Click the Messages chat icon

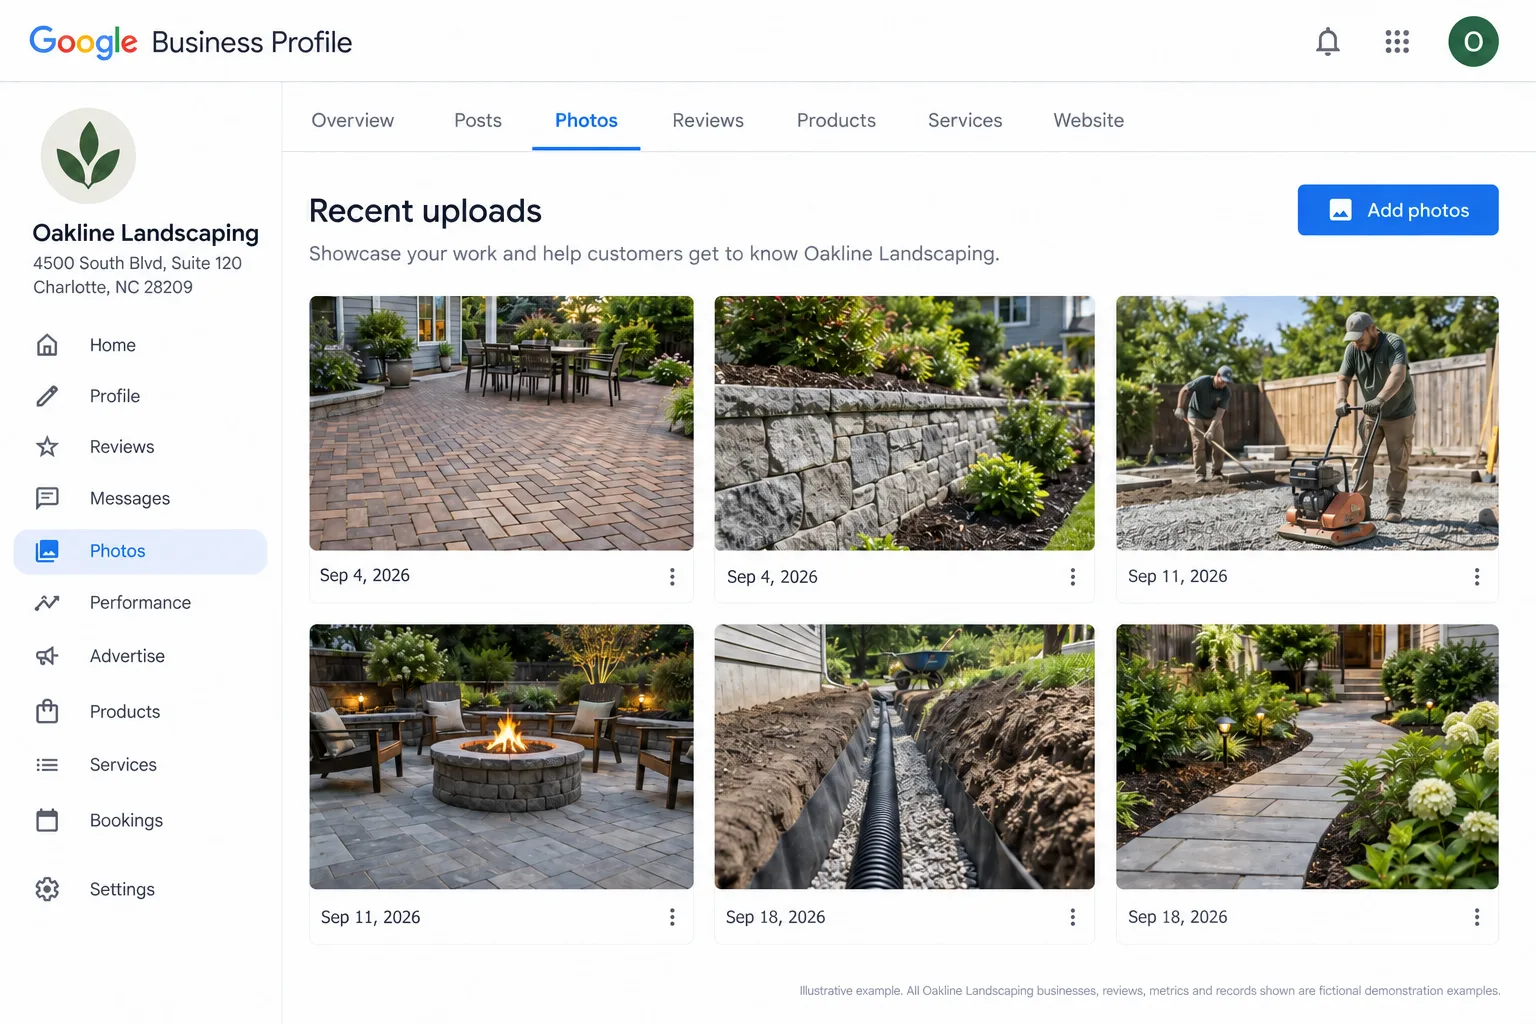(47, 498)
